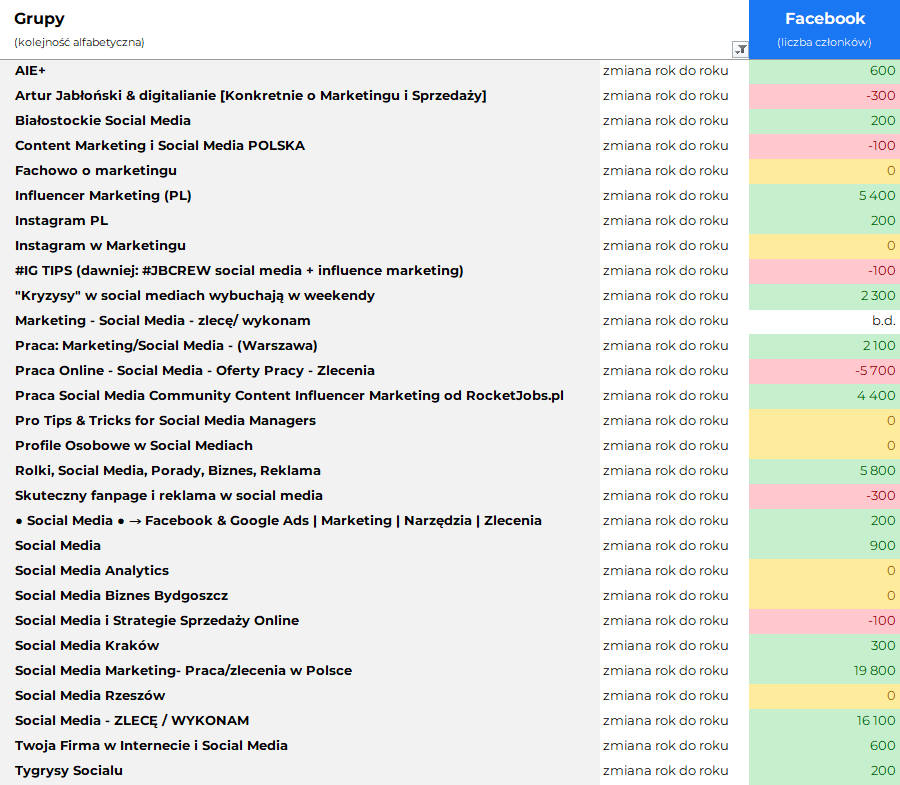This screenshot has height=785, width=900.
Task: Select the 19 800 value cell
Action: pos(824,671)
